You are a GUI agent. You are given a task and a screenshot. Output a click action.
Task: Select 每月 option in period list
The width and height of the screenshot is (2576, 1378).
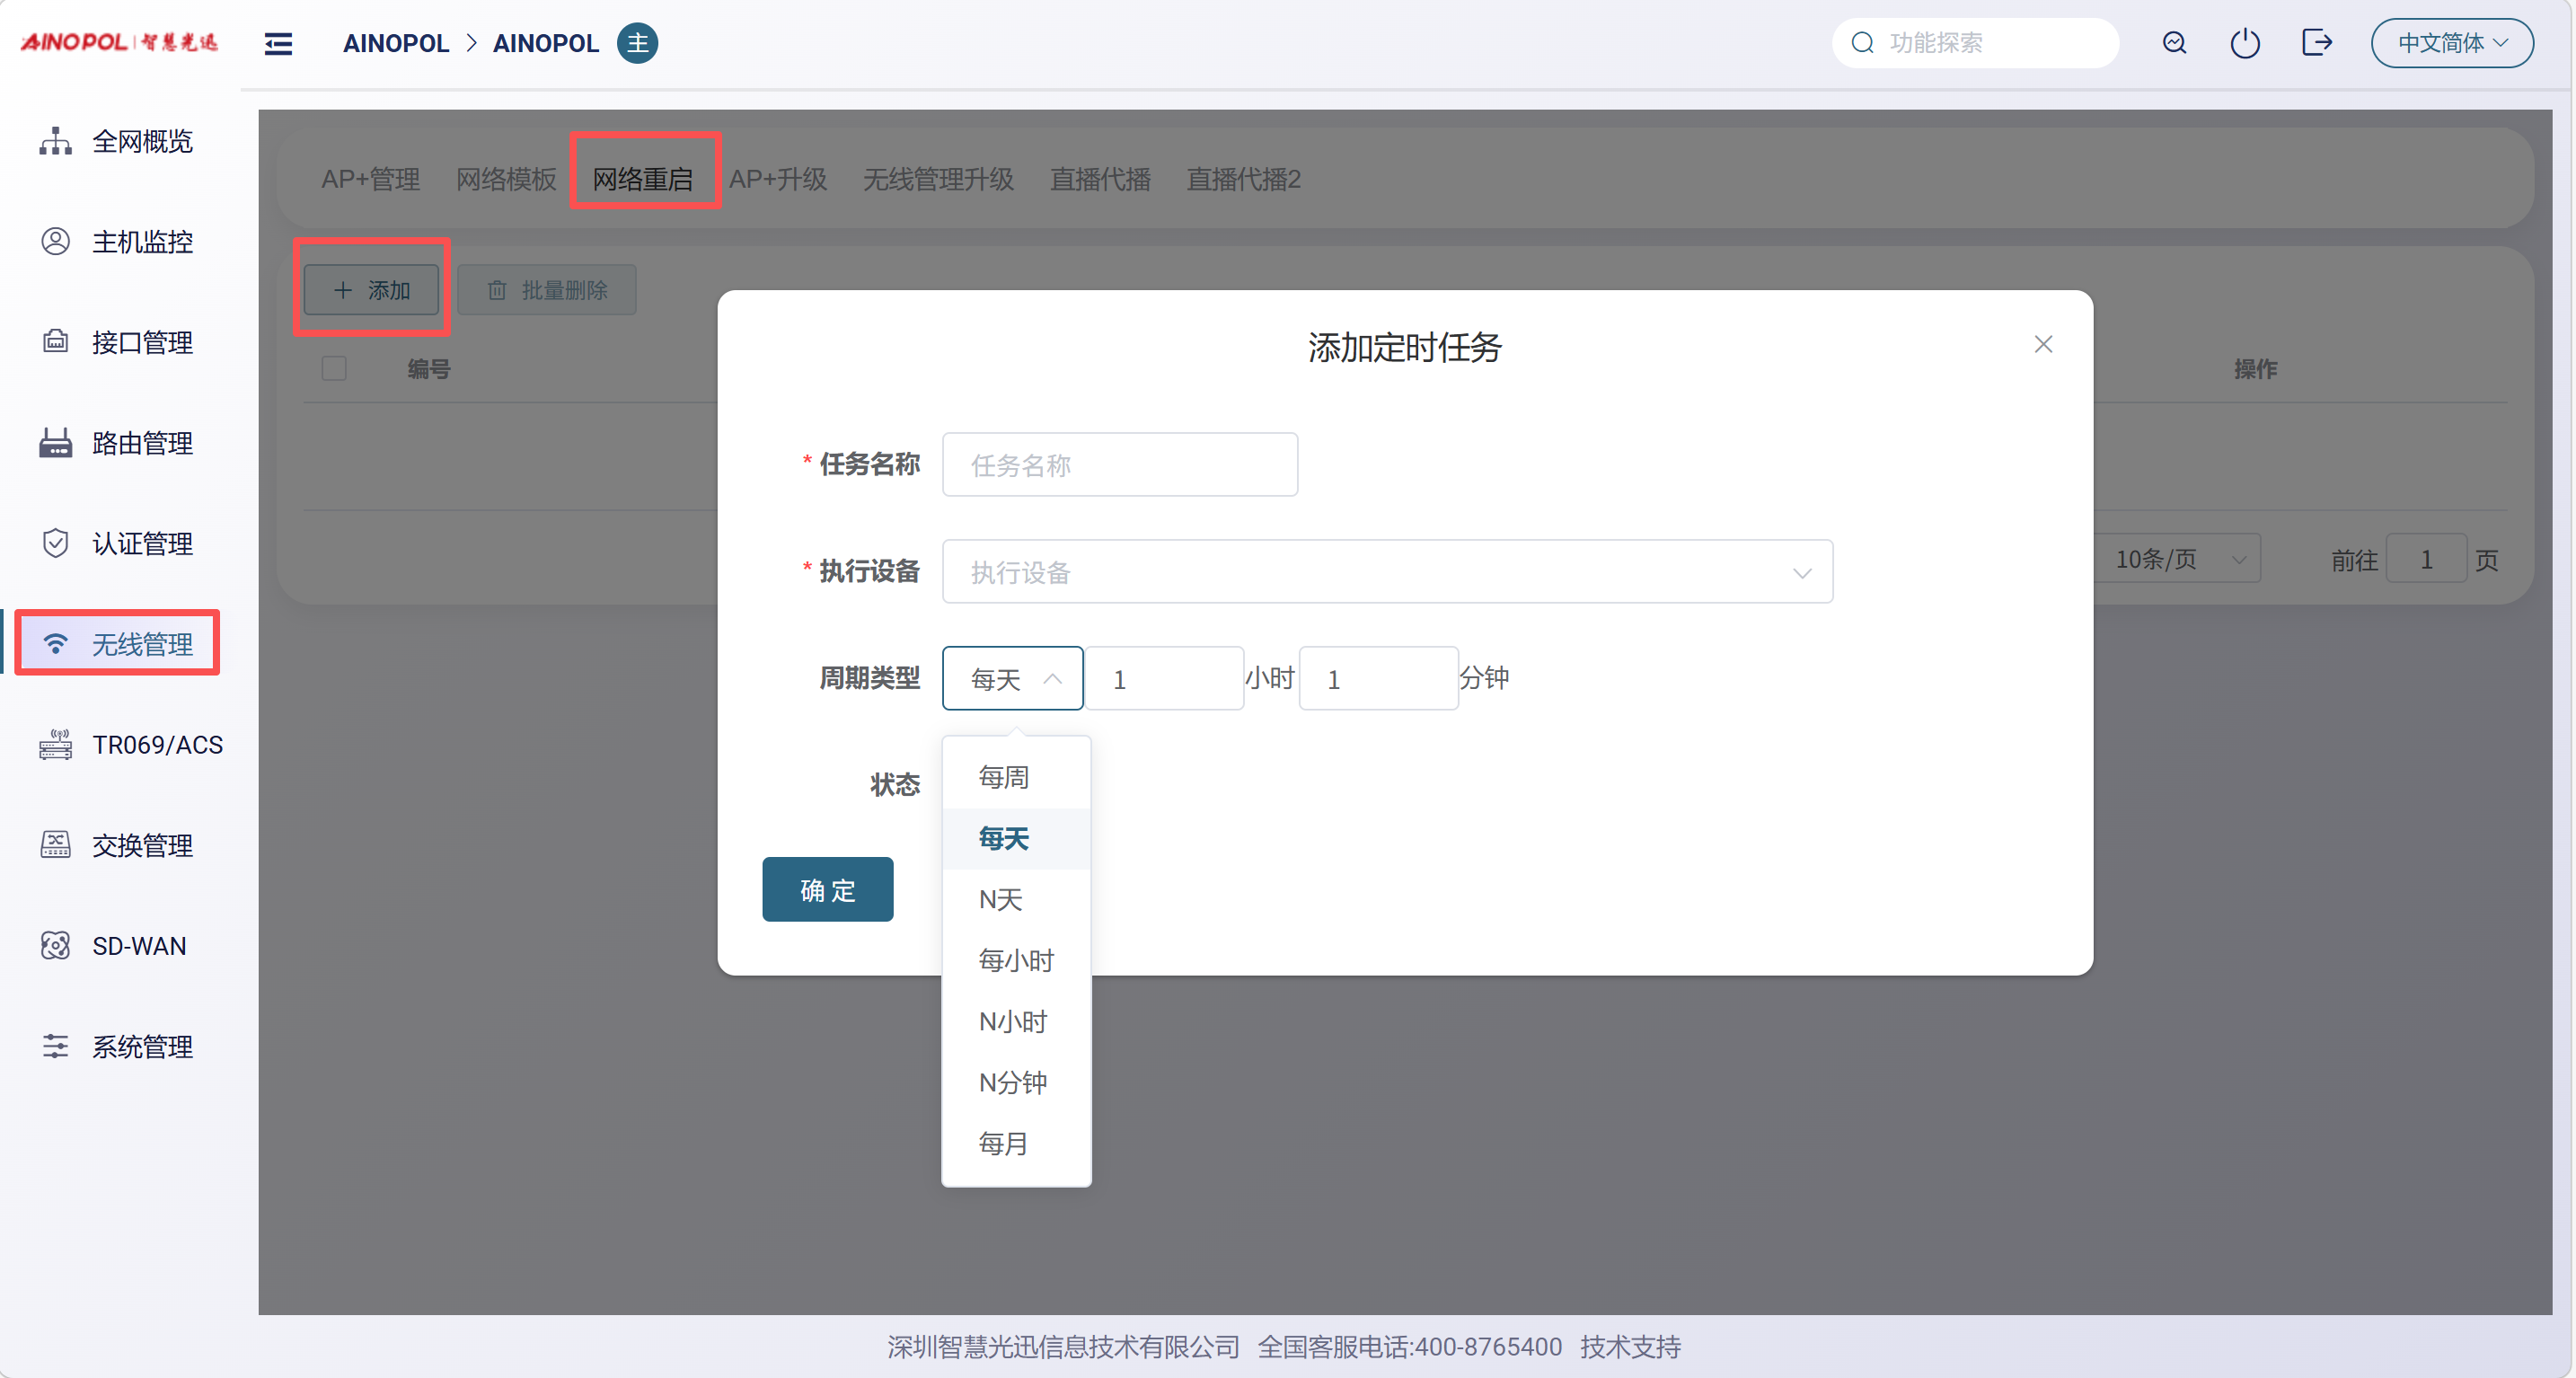[x=1003, y=1143]
